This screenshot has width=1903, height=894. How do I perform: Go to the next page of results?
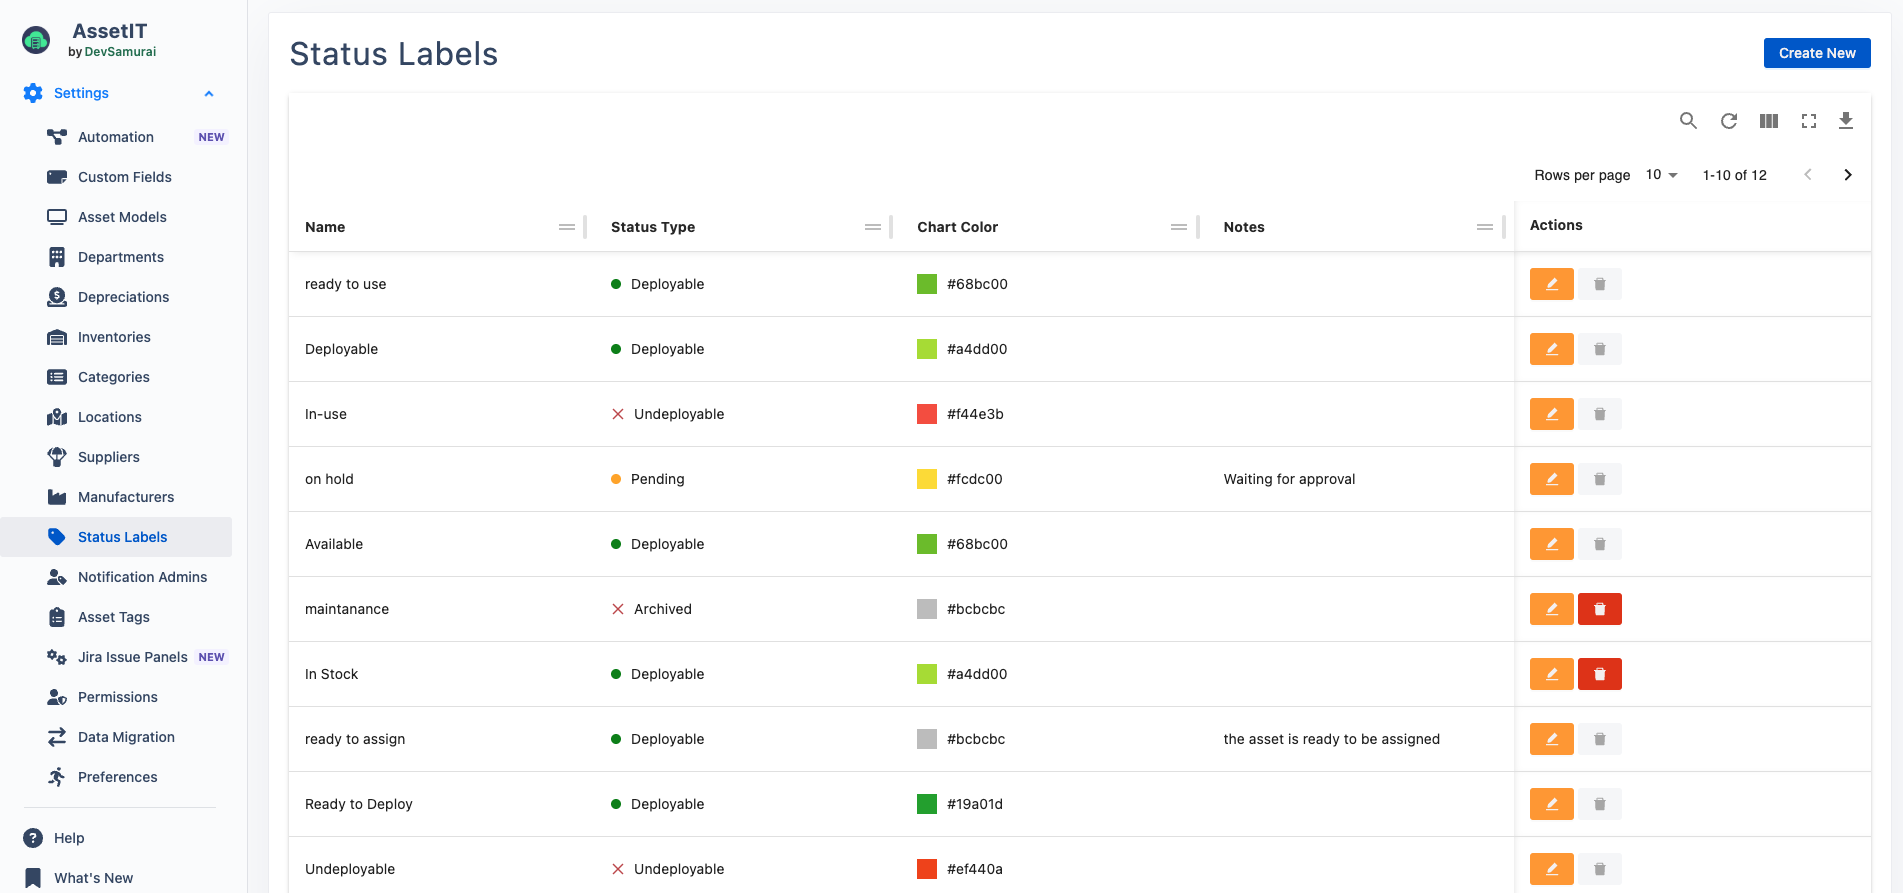tap(1847, 175)
